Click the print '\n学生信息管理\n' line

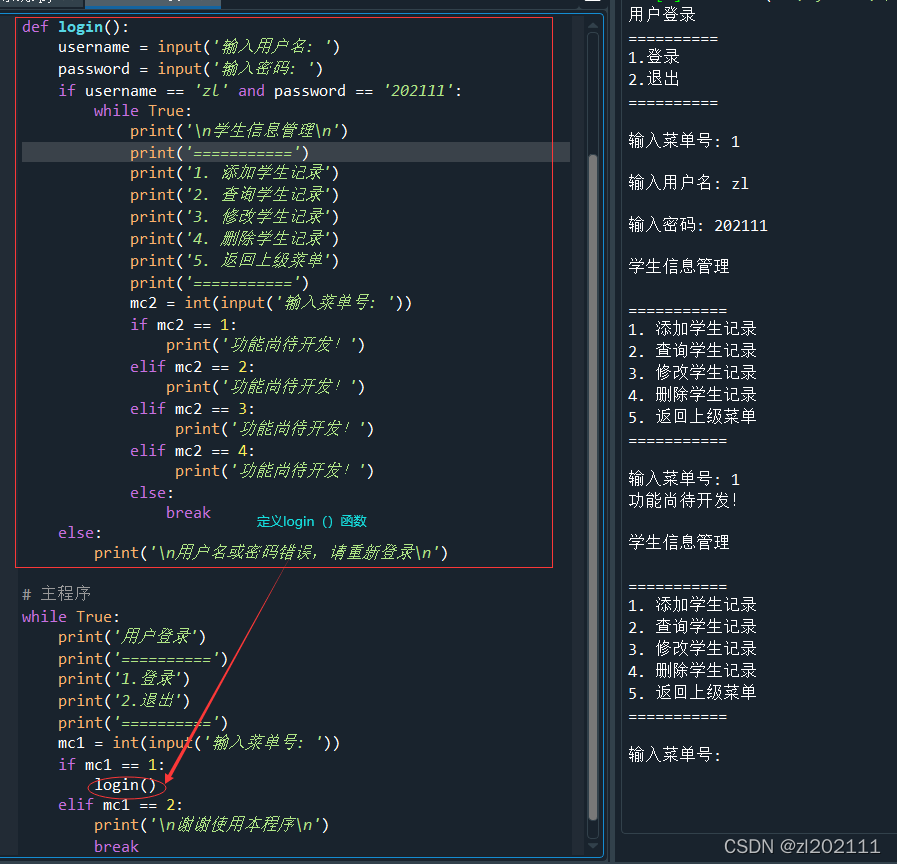click(239, 131)
